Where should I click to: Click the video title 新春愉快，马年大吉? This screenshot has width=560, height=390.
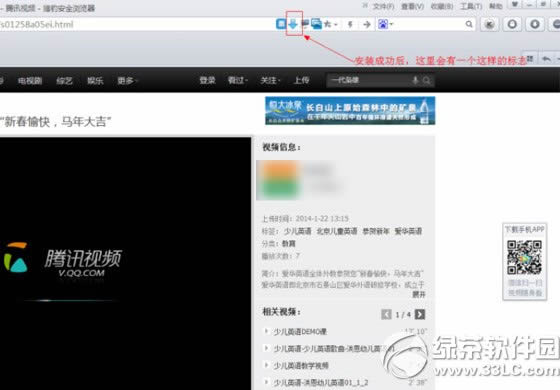tap(55, 122)
